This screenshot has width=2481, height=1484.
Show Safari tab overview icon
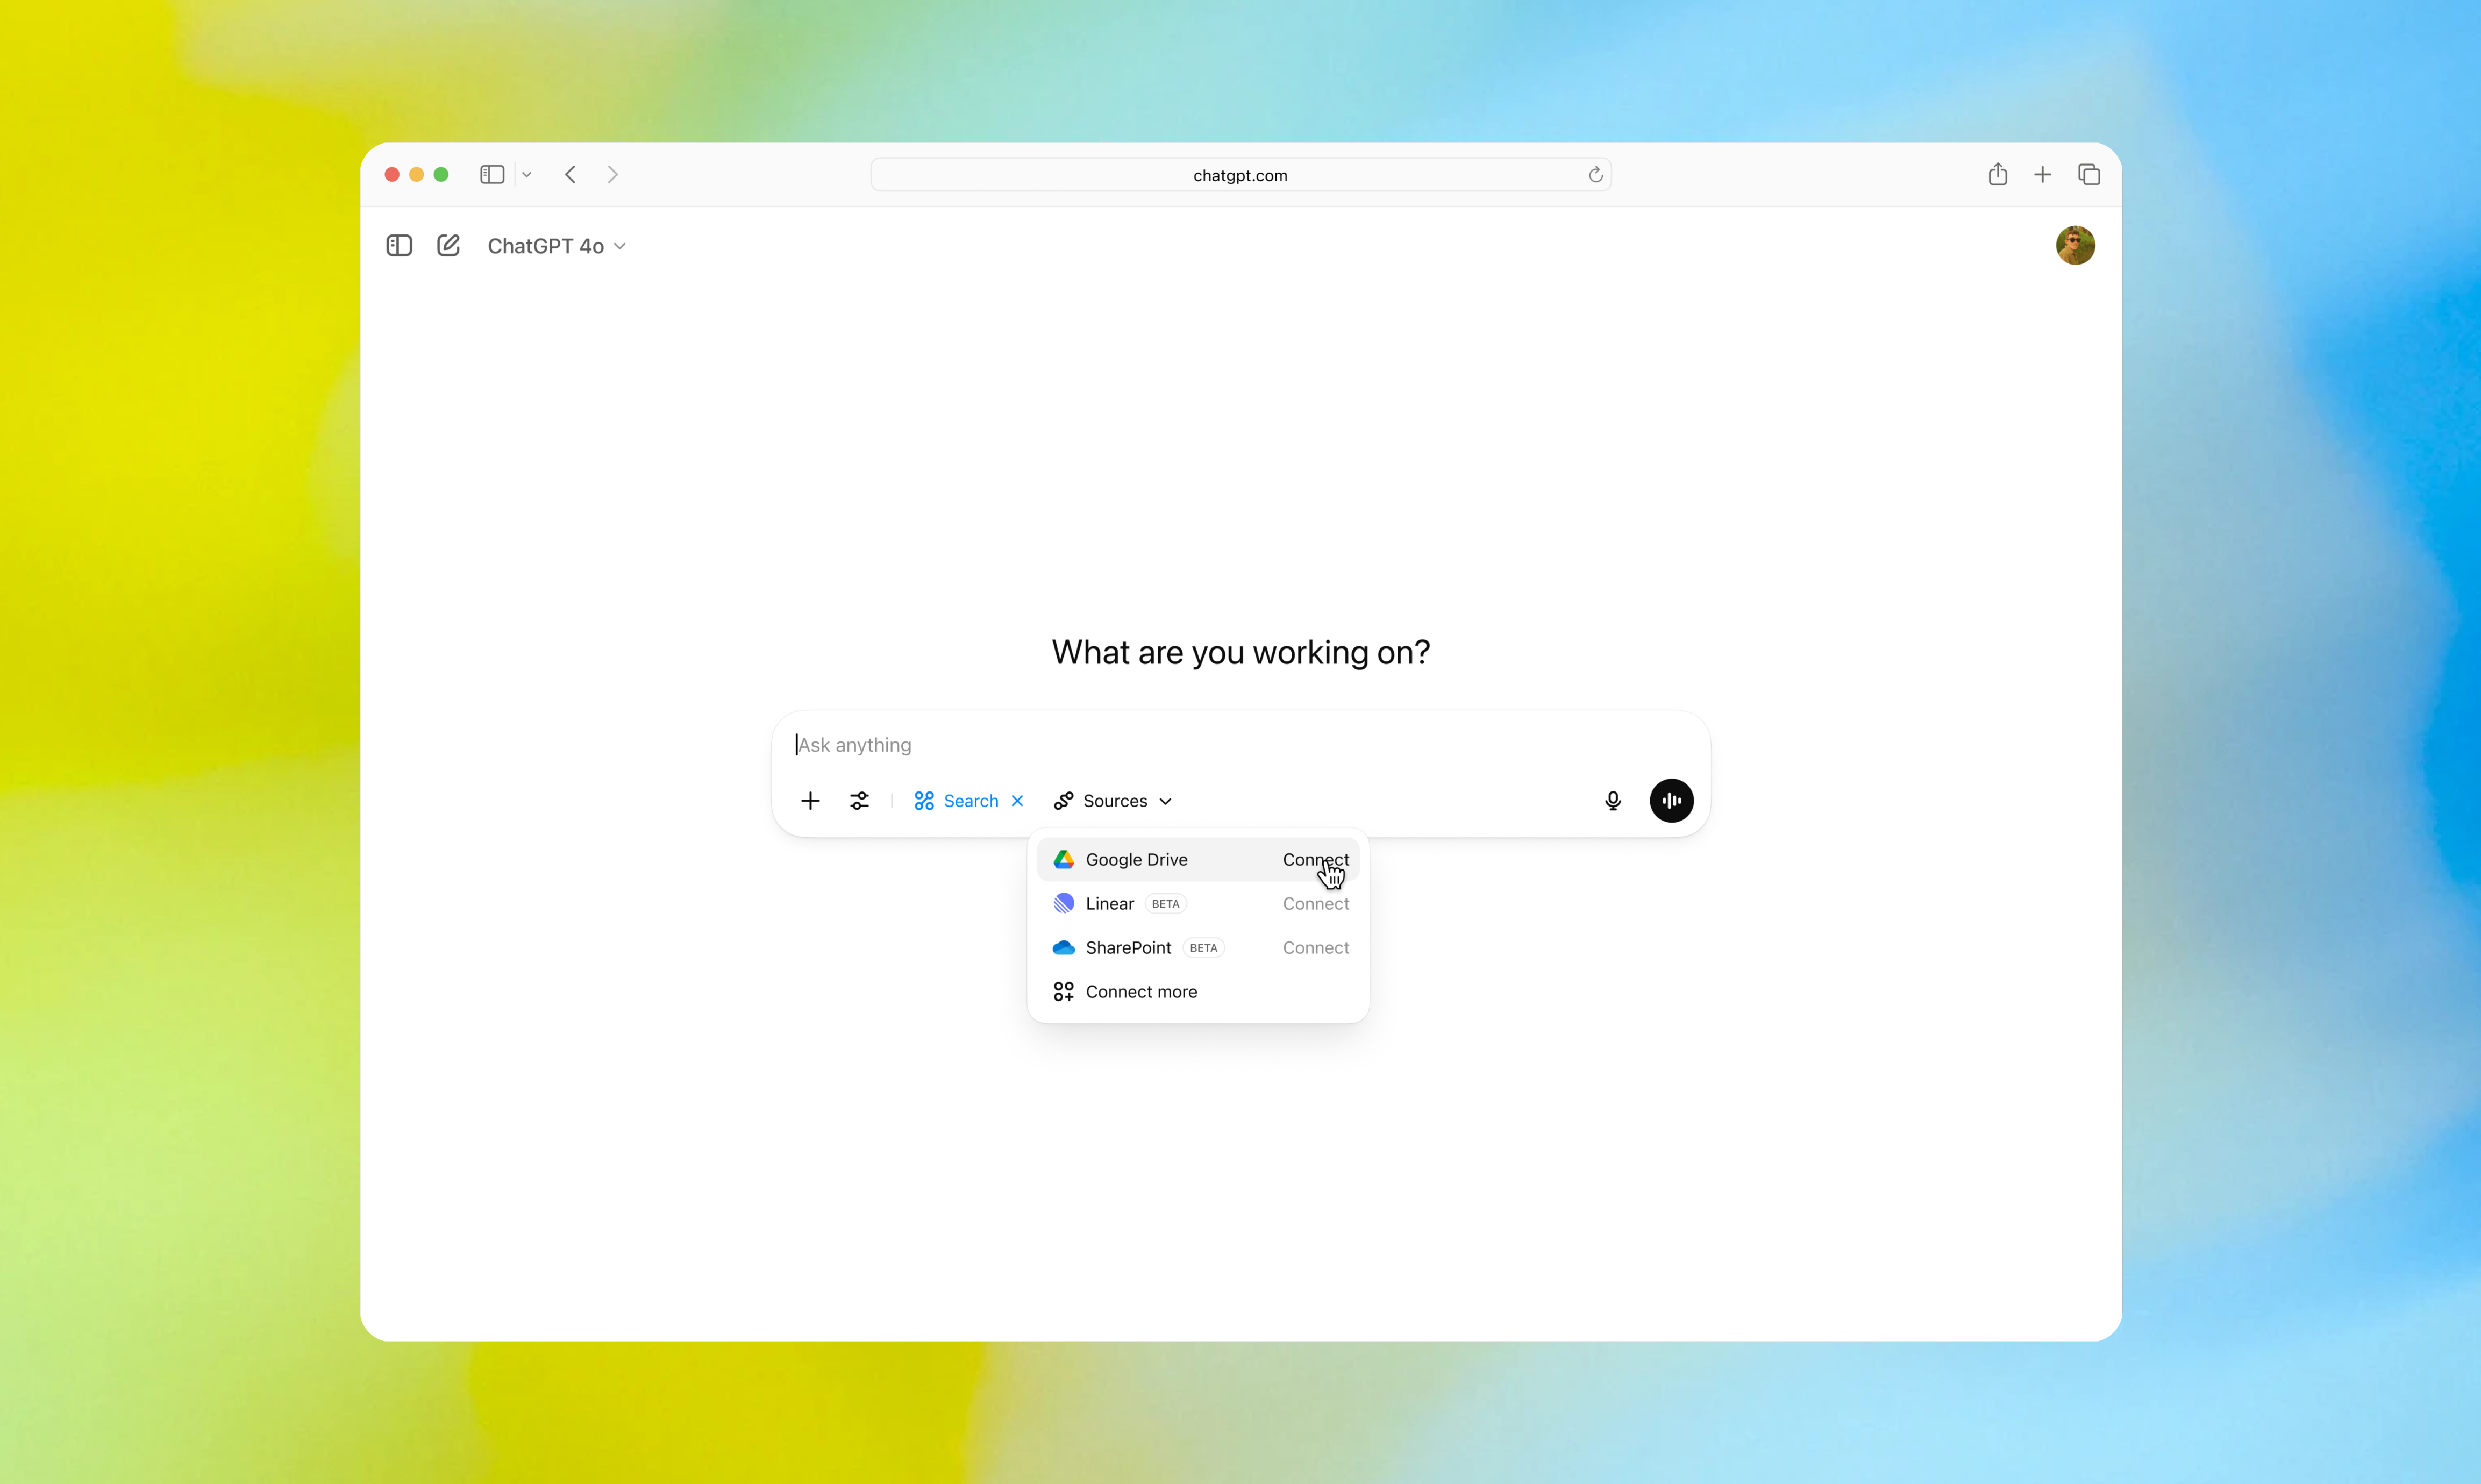point(2088,175)
